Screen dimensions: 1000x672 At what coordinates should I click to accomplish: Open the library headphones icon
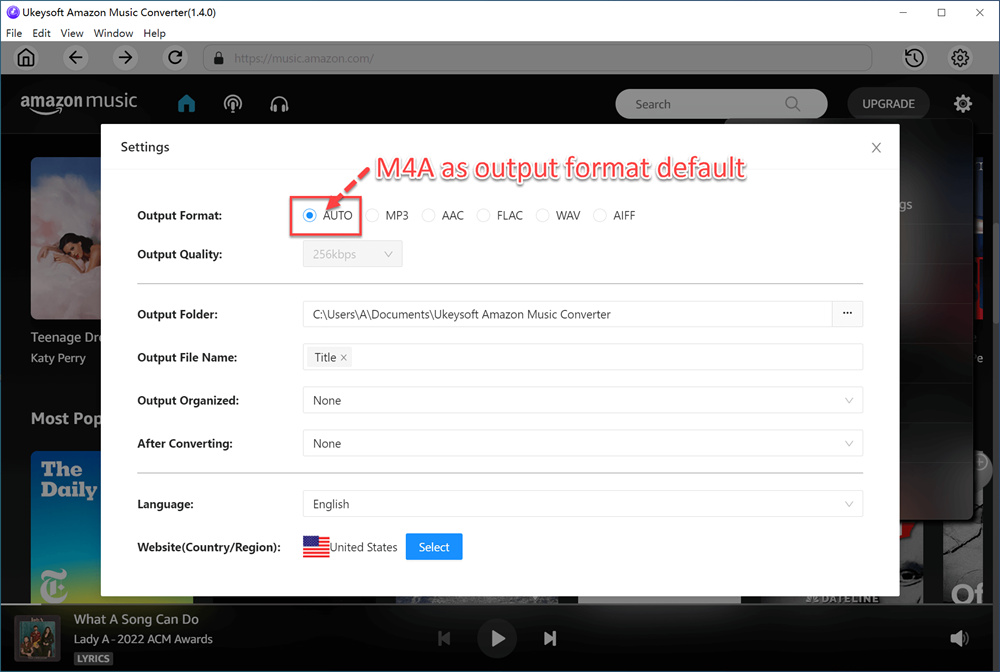tap(279, 103)
